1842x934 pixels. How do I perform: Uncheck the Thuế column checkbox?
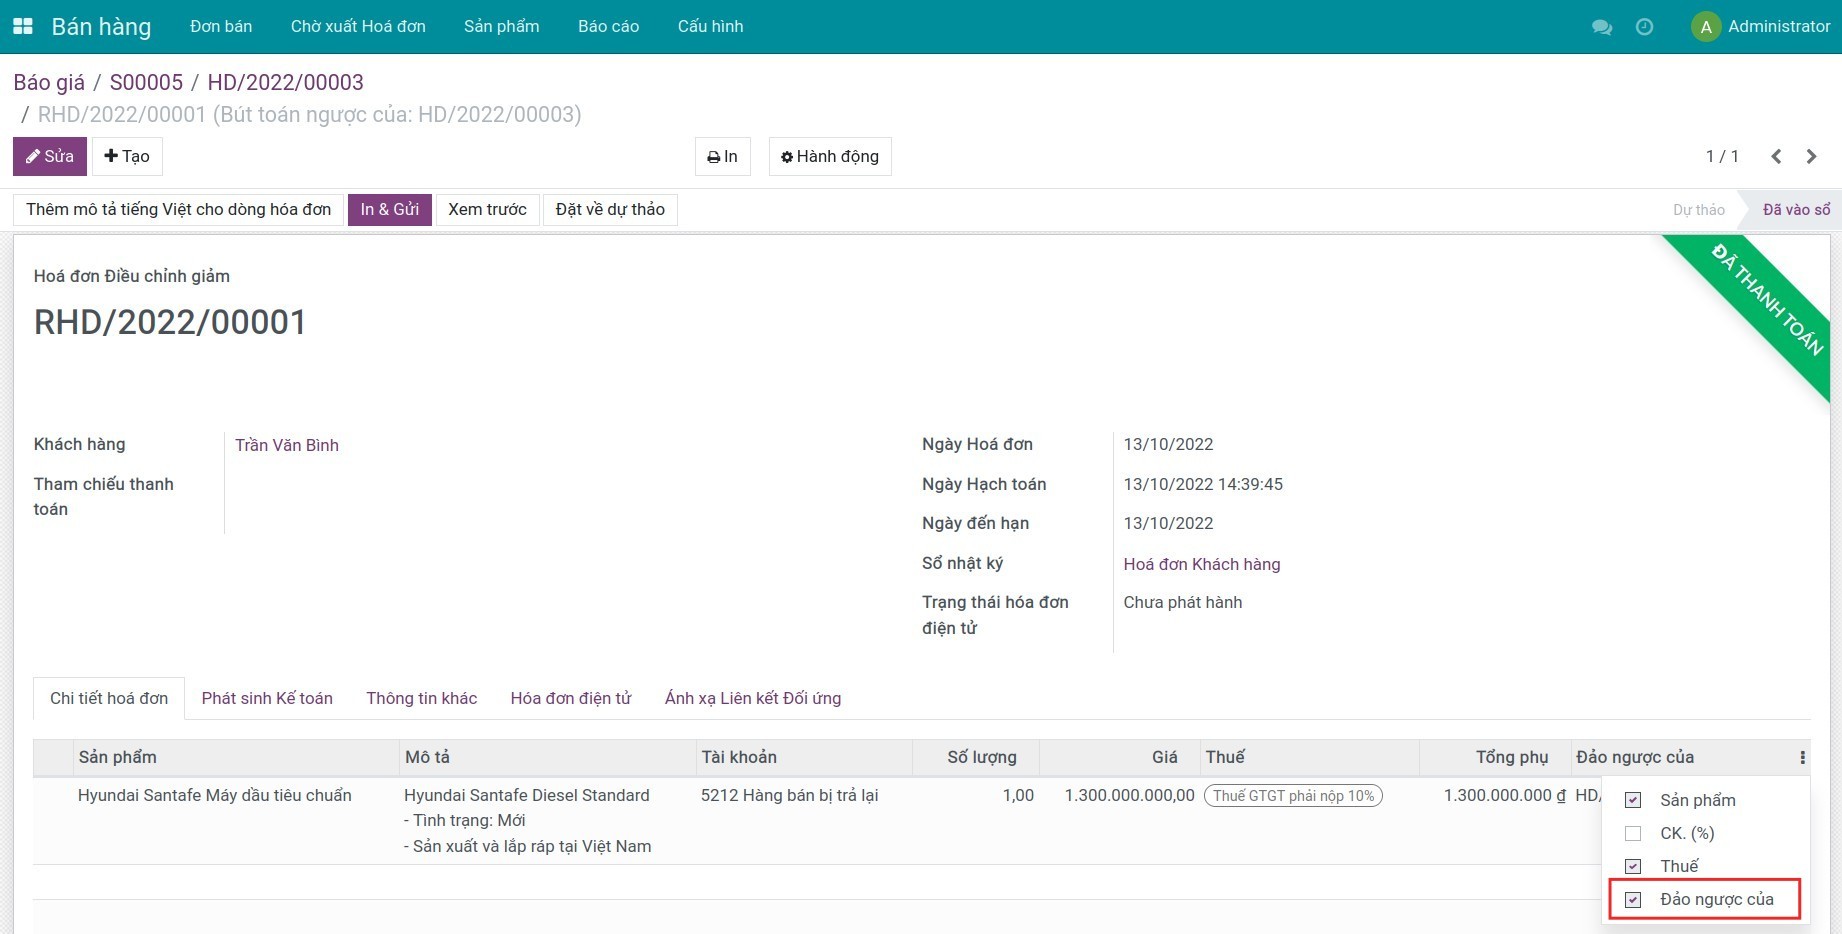pyautogui.click(x=1633, y=866)
